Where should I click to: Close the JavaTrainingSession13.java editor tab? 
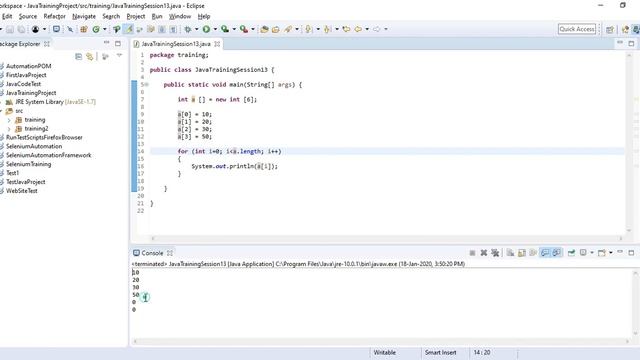217,44
